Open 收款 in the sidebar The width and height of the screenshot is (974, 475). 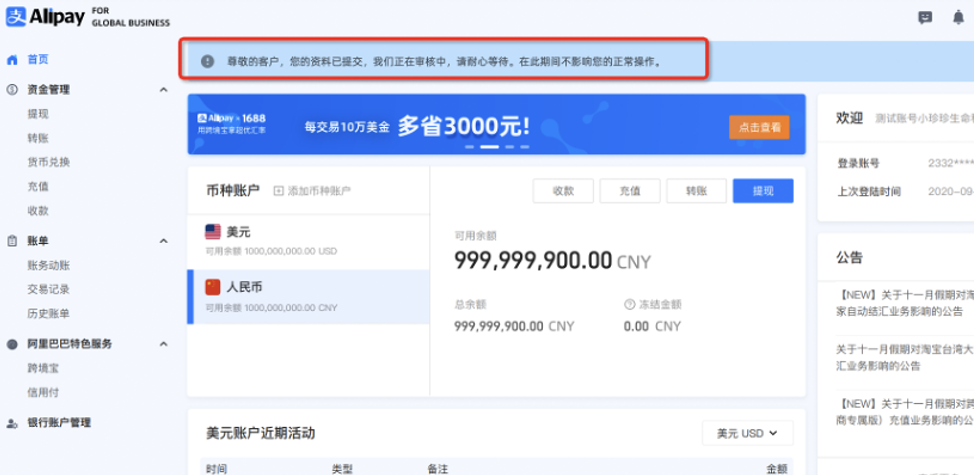(38, 211)
